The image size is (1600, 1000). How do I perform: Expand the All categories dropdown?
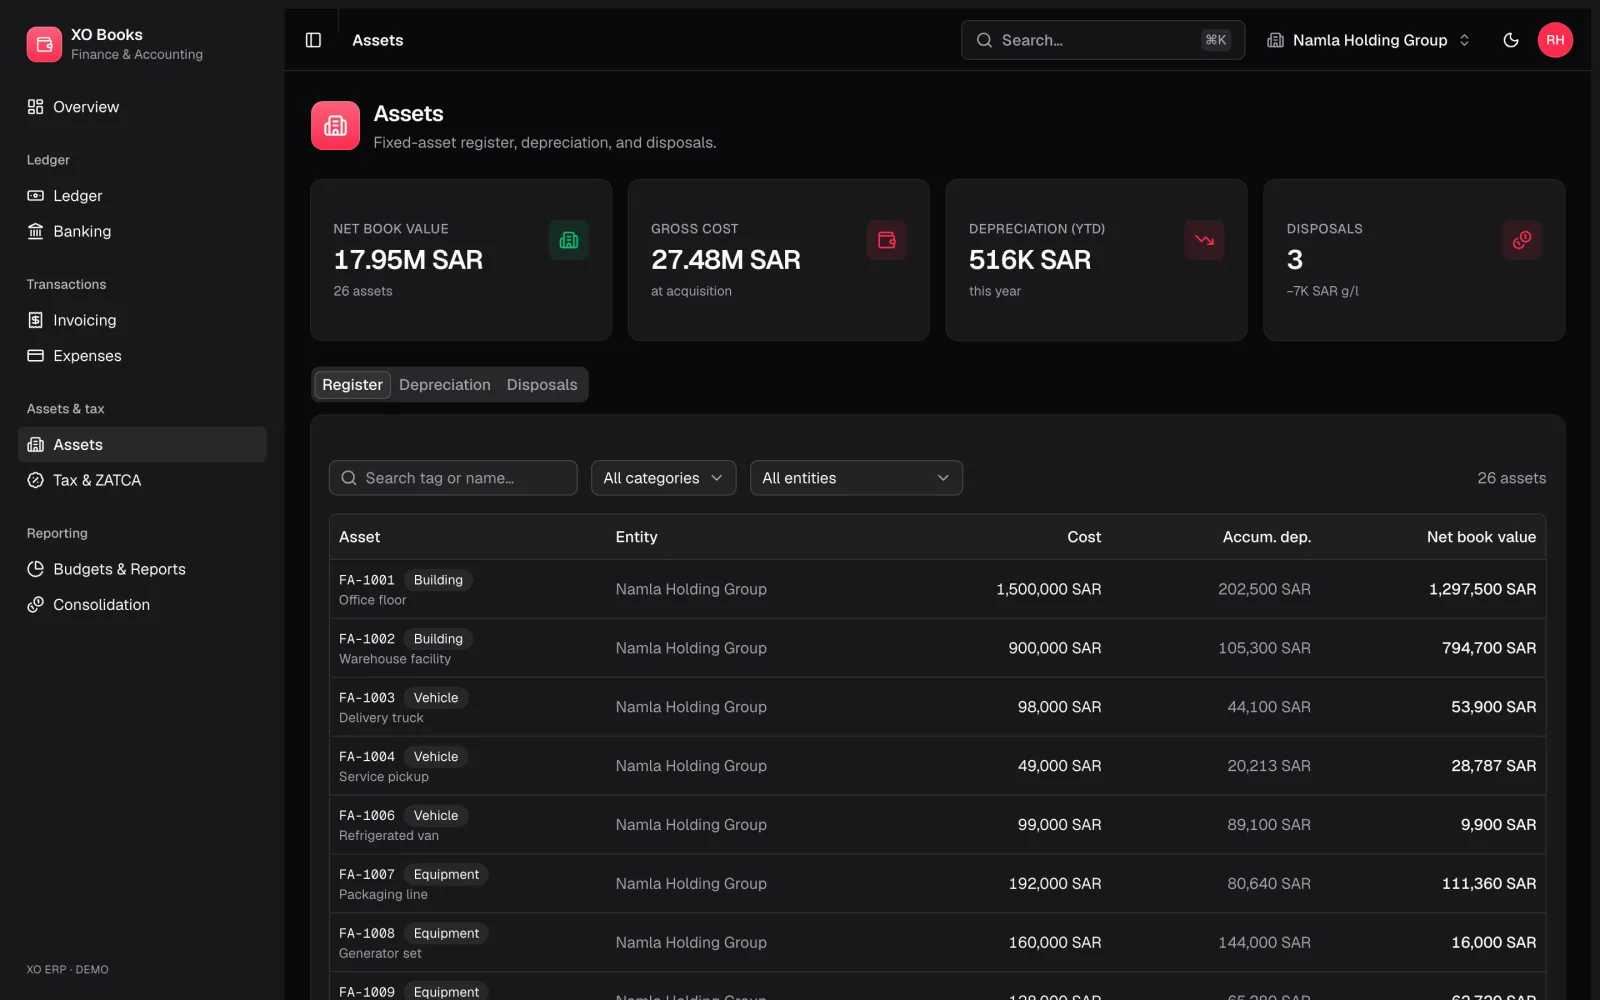pyautogui.click(x=663, y=478)
